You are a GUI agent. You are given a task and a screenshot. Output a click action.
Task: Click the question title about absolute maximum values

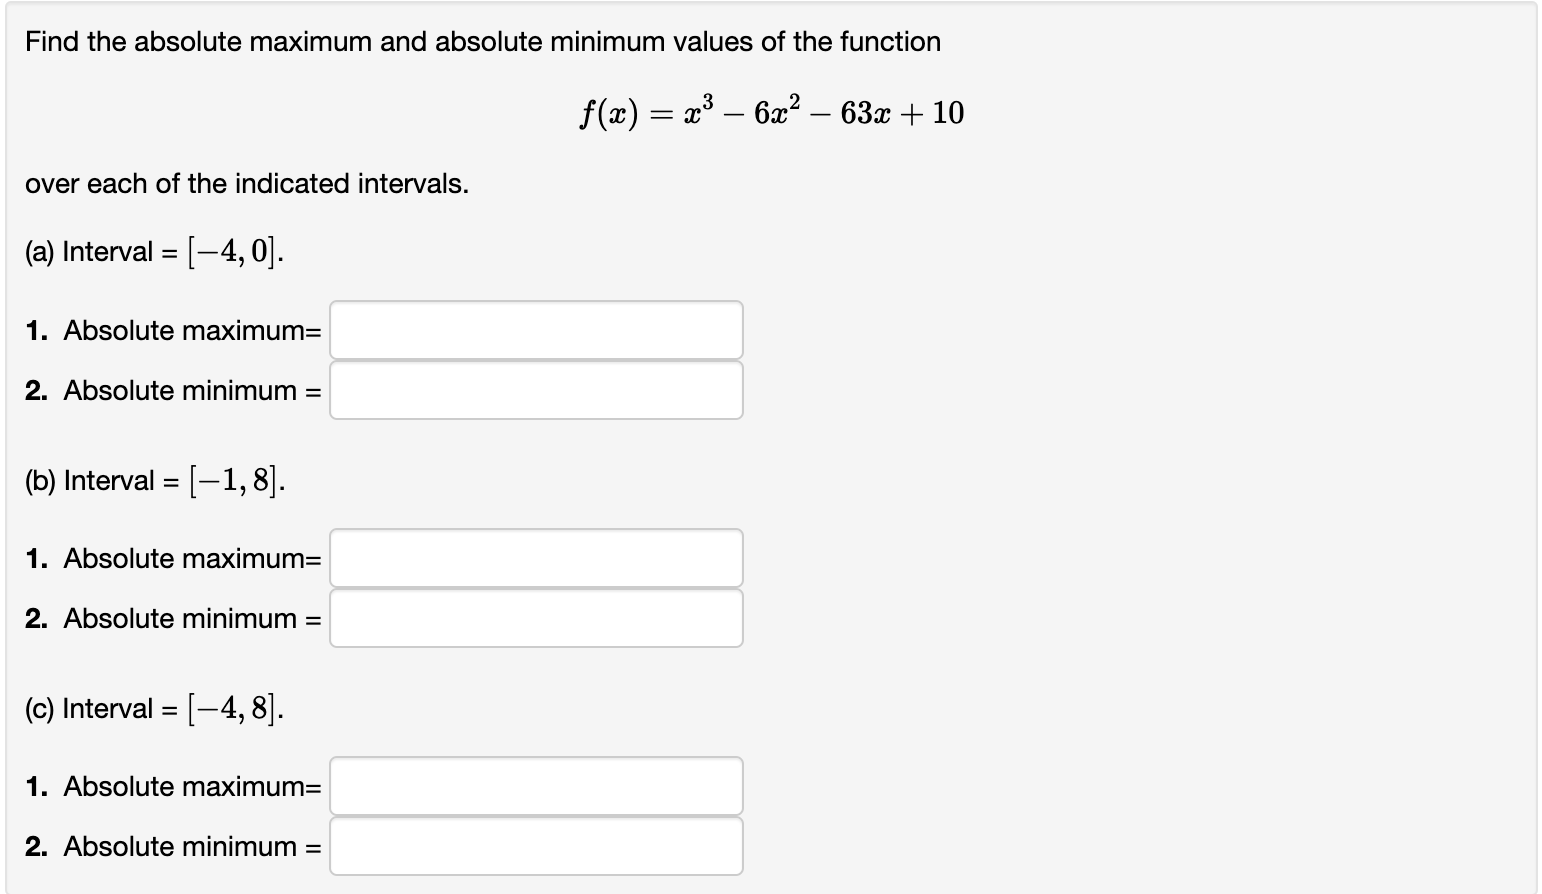point(482,41)
